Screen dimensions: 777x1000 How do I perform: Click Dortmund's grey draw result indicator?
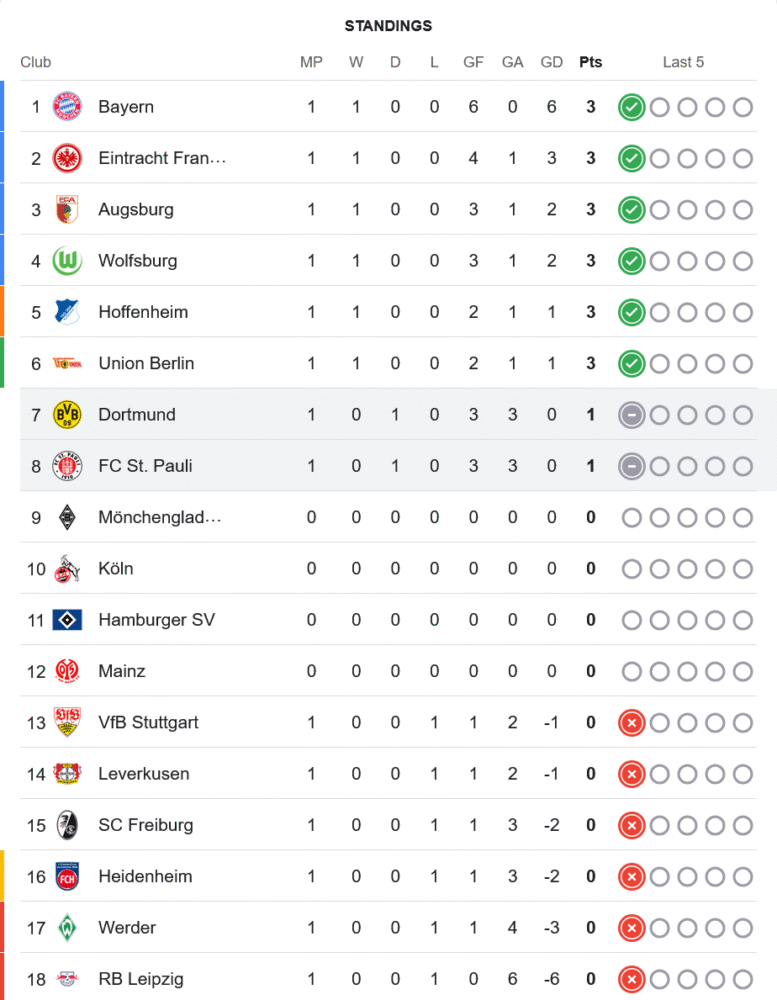[x=630, y=414]
